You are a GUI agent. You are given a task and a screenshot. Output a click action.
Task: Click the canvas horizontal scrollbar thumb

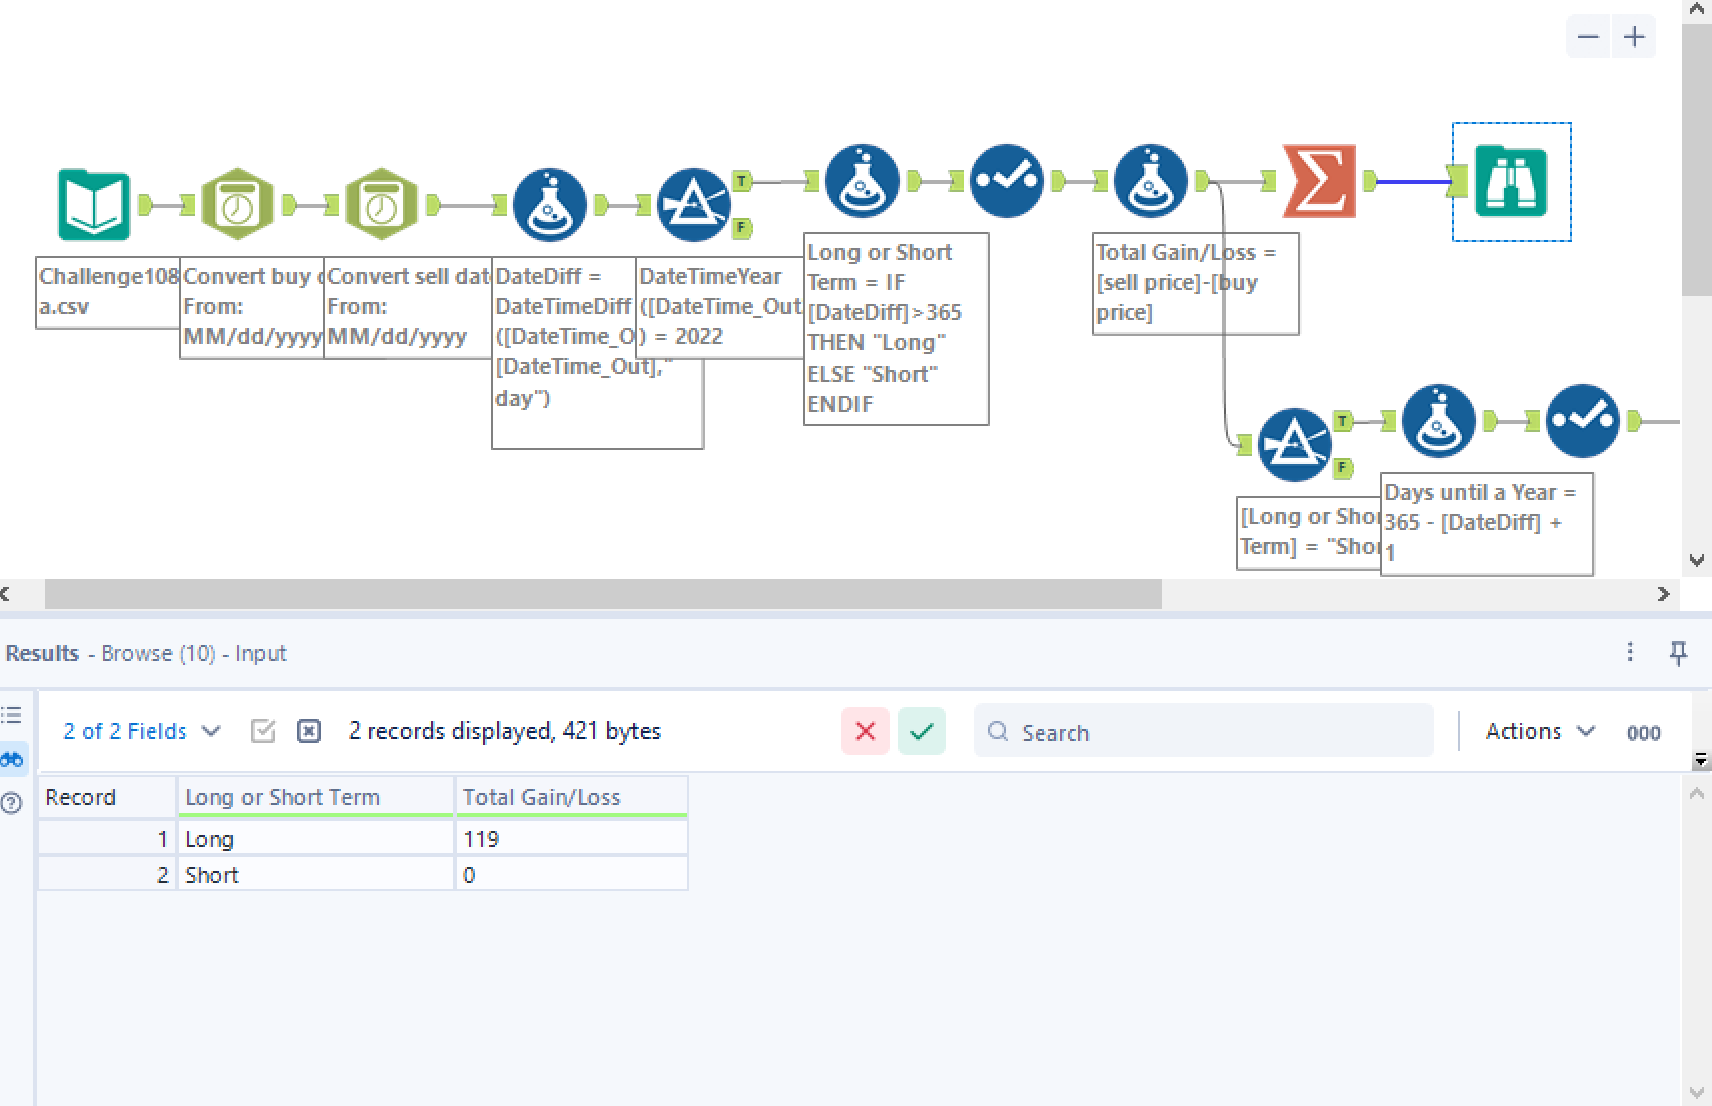click(x=603, y=594)
